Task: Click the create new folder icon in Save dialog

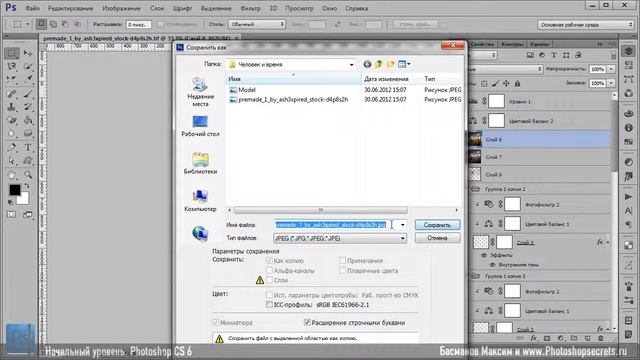Action: pyautogui.click(x=391, y=64)
